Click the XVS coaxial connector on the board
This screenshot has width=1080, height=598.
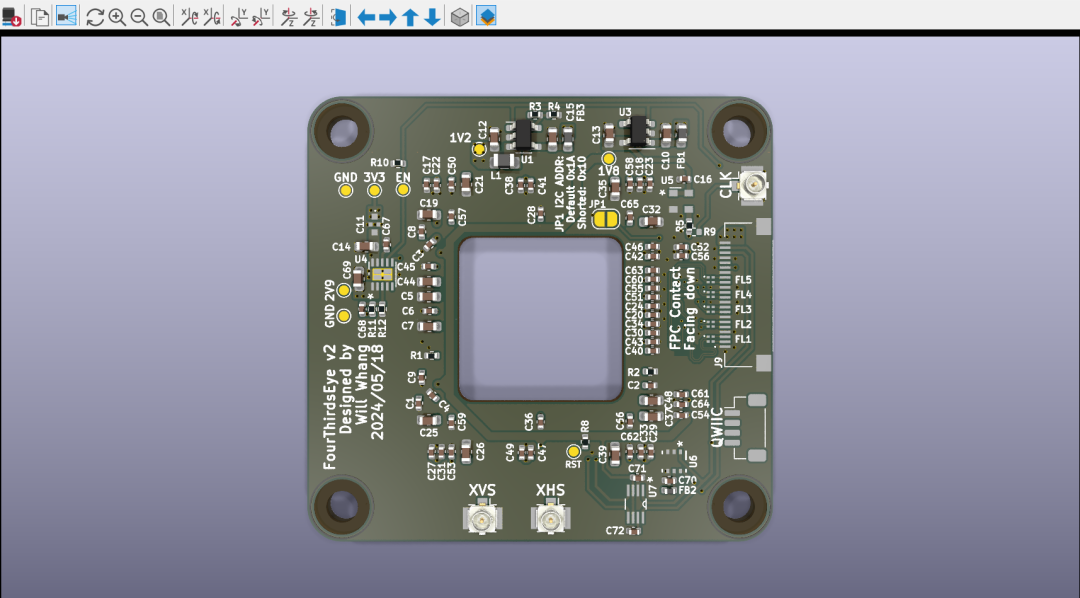pos(482,518)
